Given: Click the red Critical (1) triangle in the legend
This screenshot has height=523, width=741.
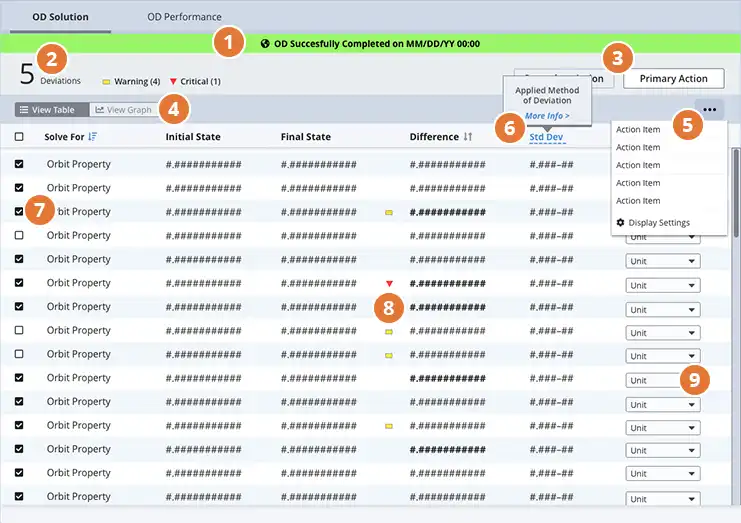Looking at the screenshot, I should (x=173, y=82).
